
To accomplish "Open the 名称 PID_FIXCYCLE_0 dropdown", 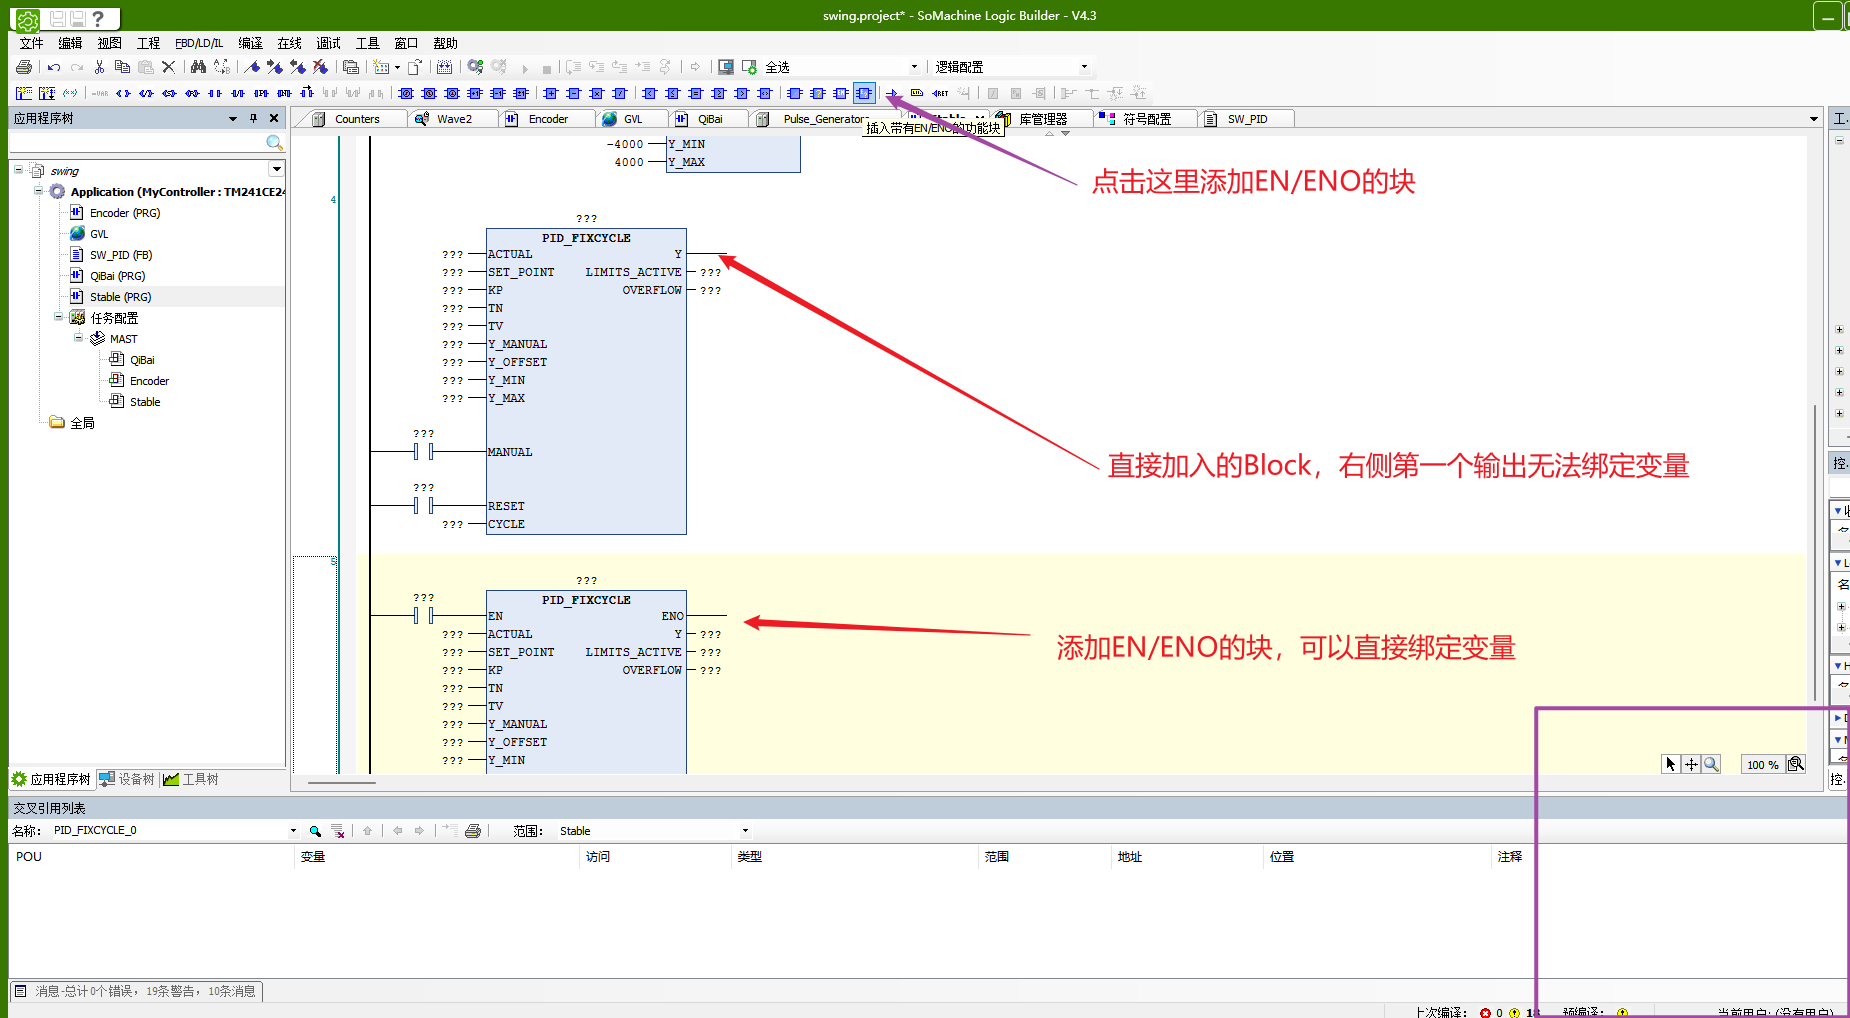I will 293,831.
